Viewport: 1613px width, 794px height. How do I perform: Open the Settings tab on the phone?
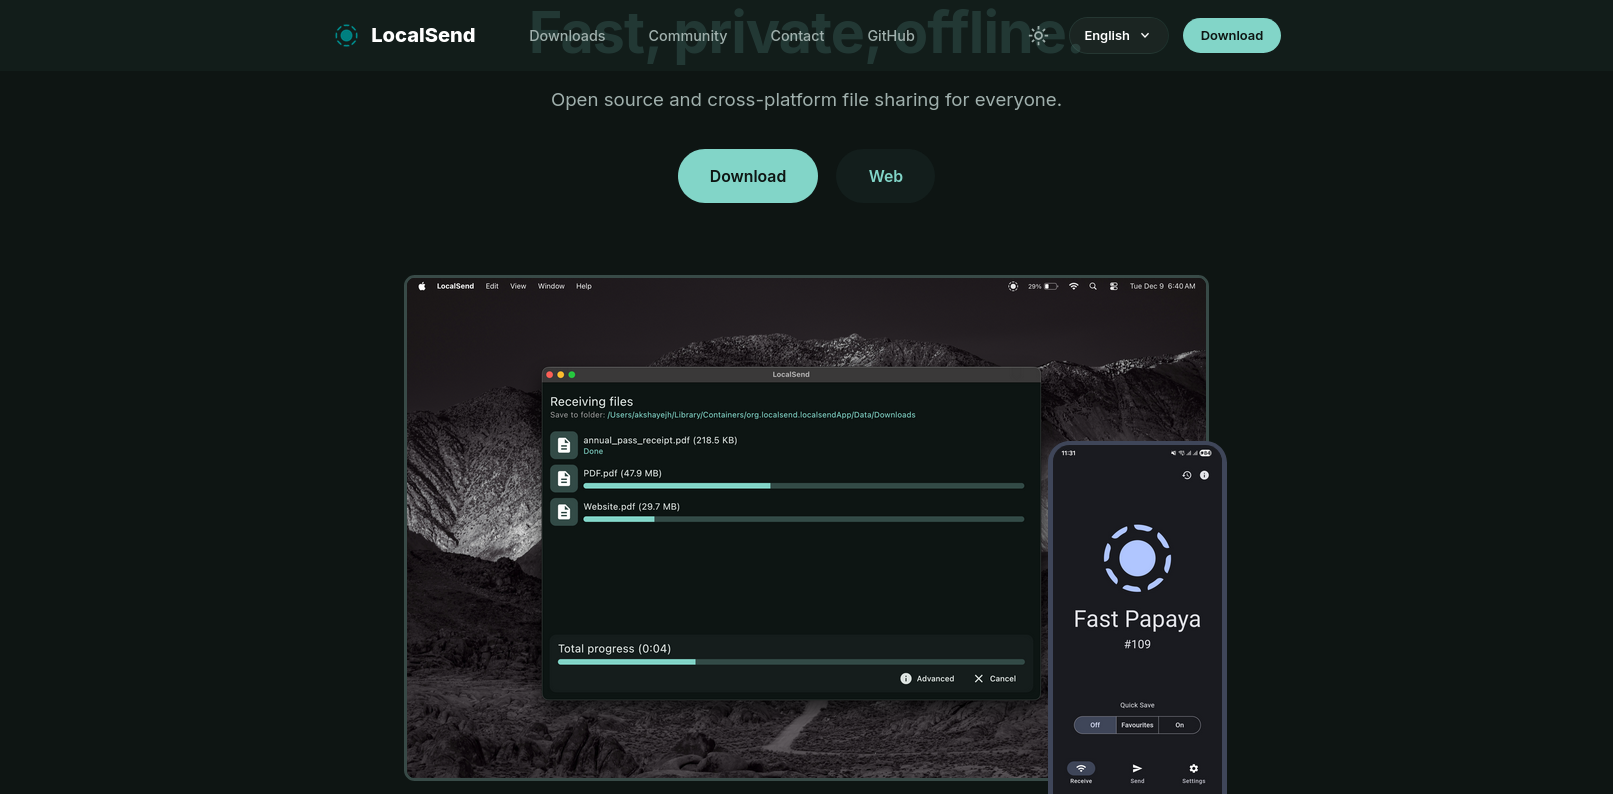pyautogui.click(x=1193, y=773)
